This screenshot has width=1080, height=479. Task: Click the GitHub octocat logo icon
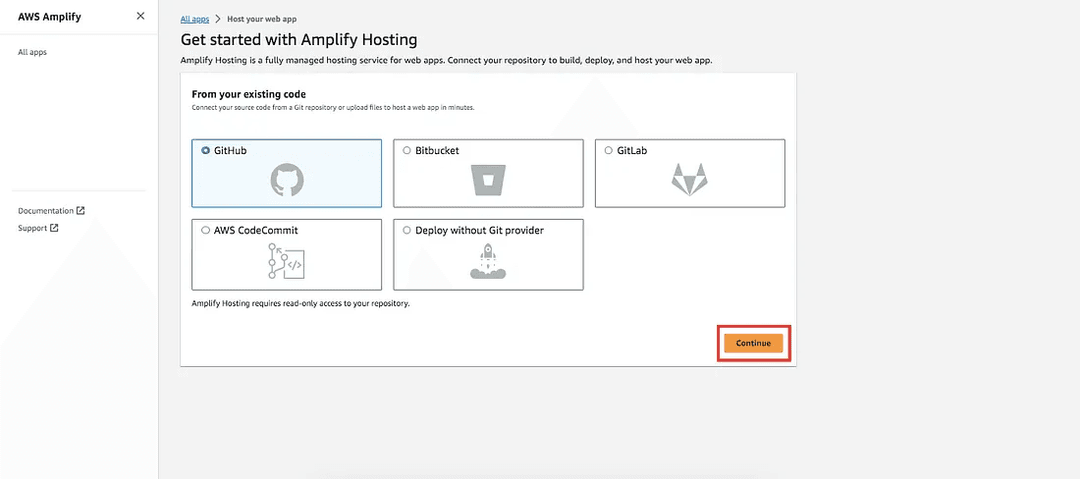287,181
